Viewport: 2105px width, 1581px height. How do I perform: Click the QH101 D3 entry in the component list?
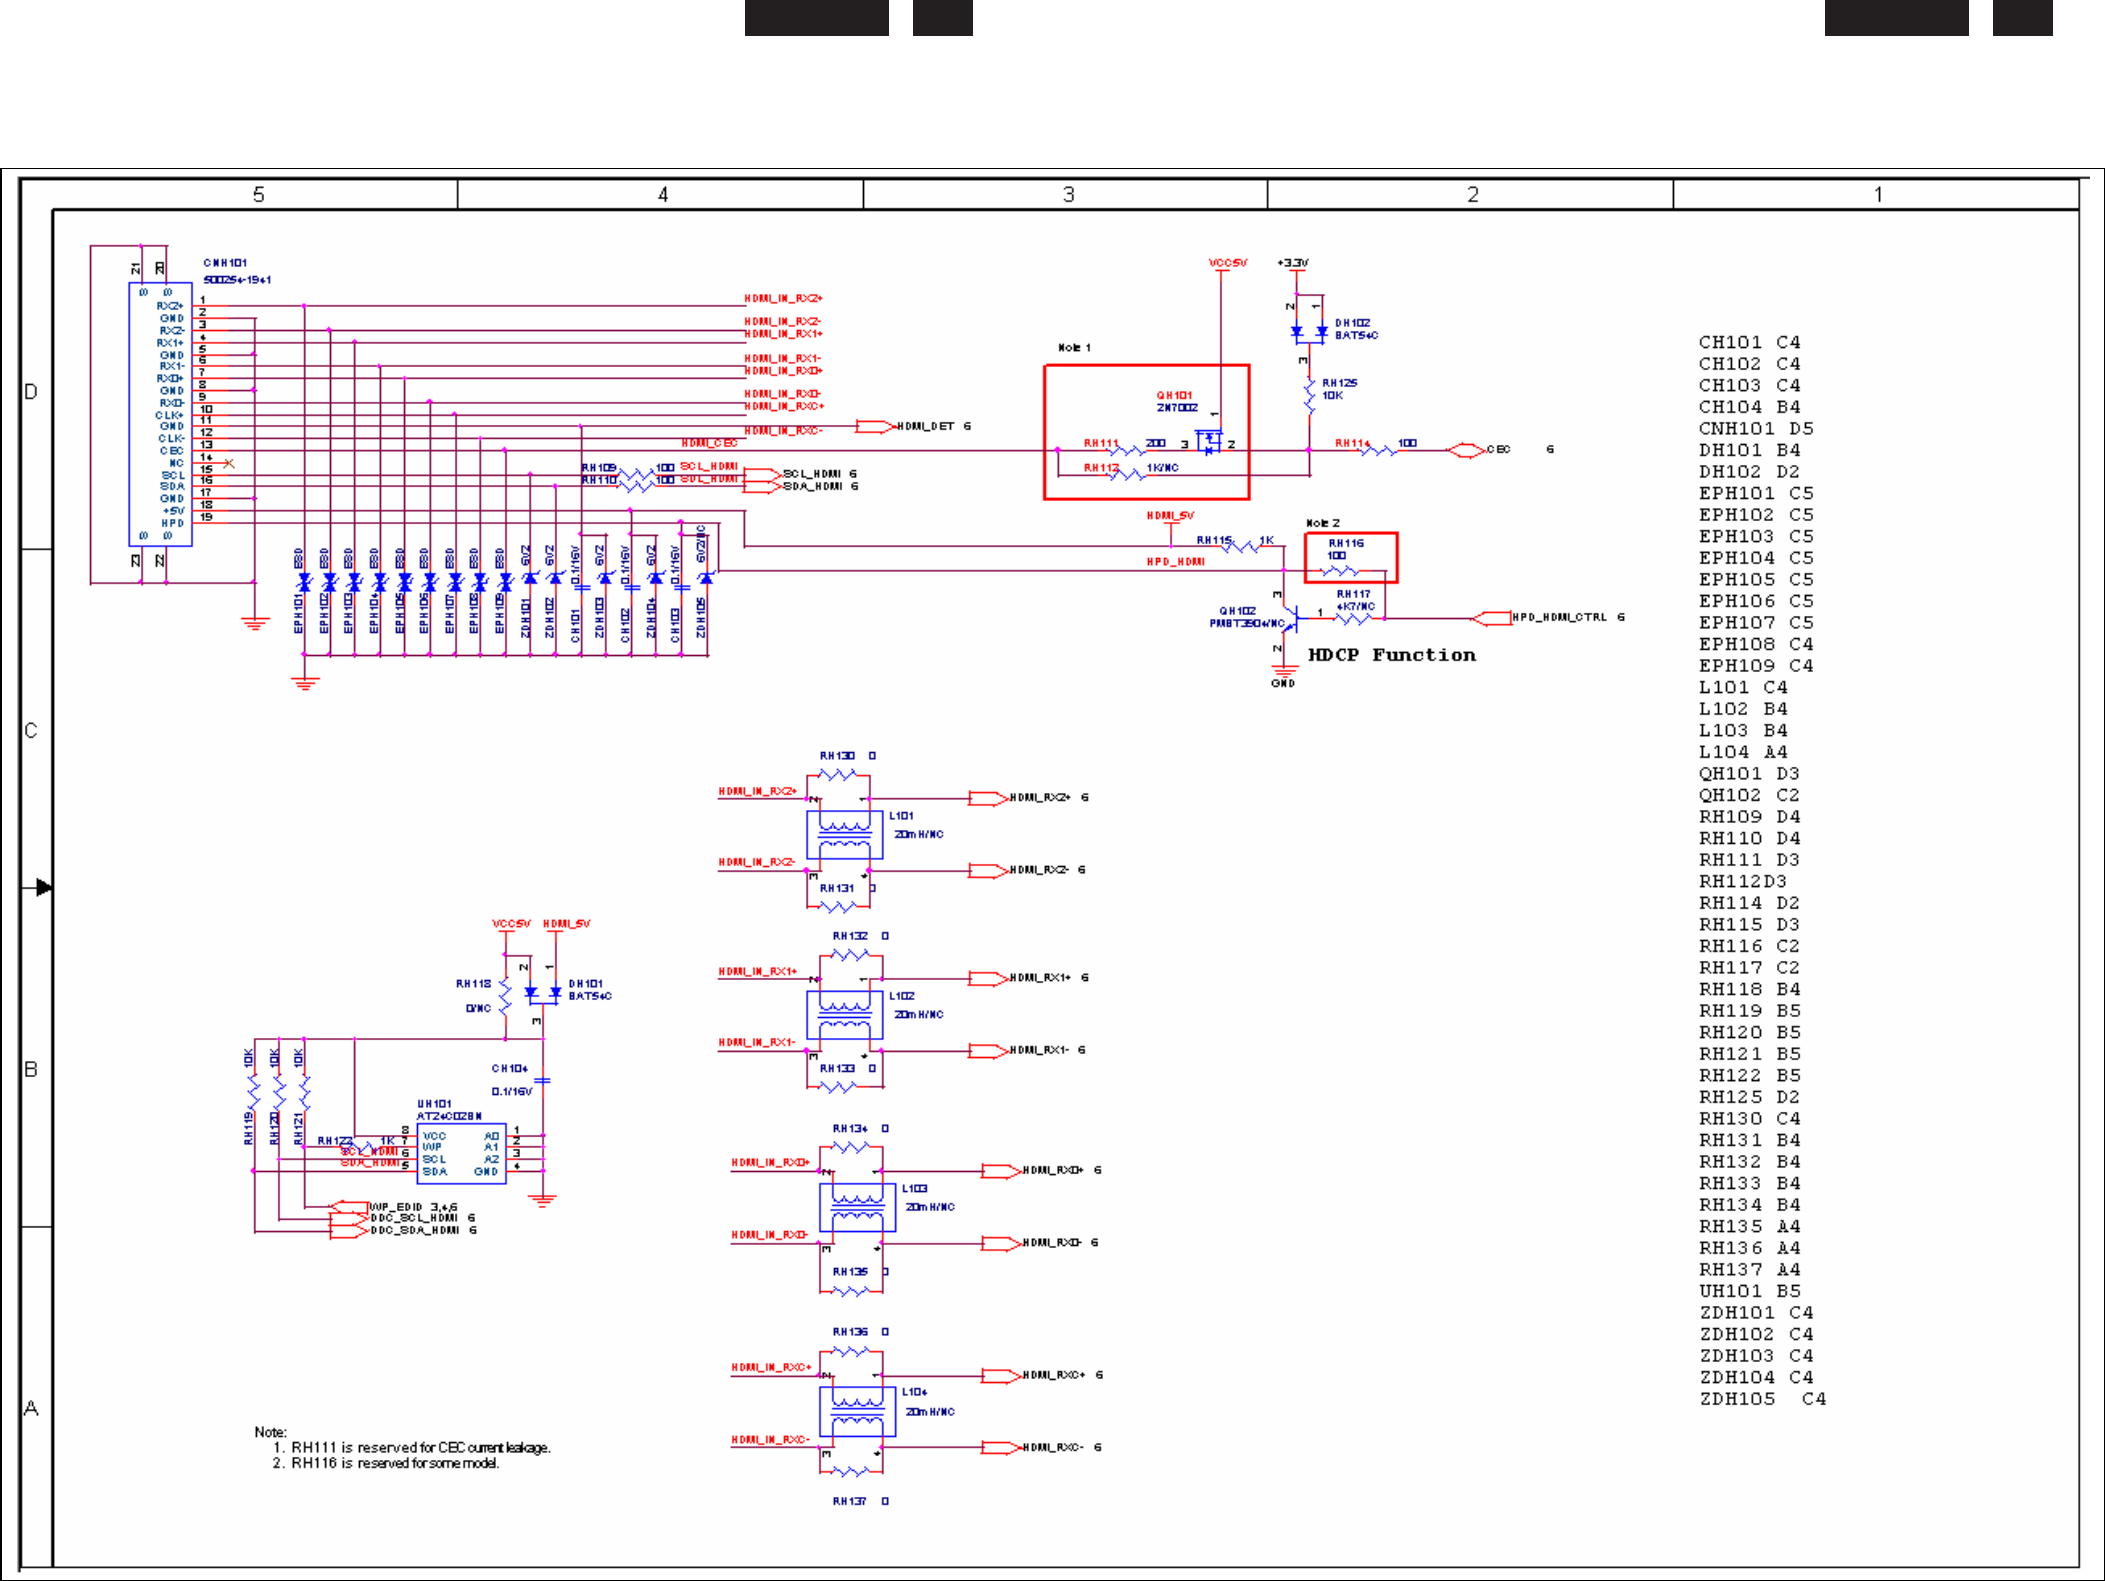(1748, 773)
